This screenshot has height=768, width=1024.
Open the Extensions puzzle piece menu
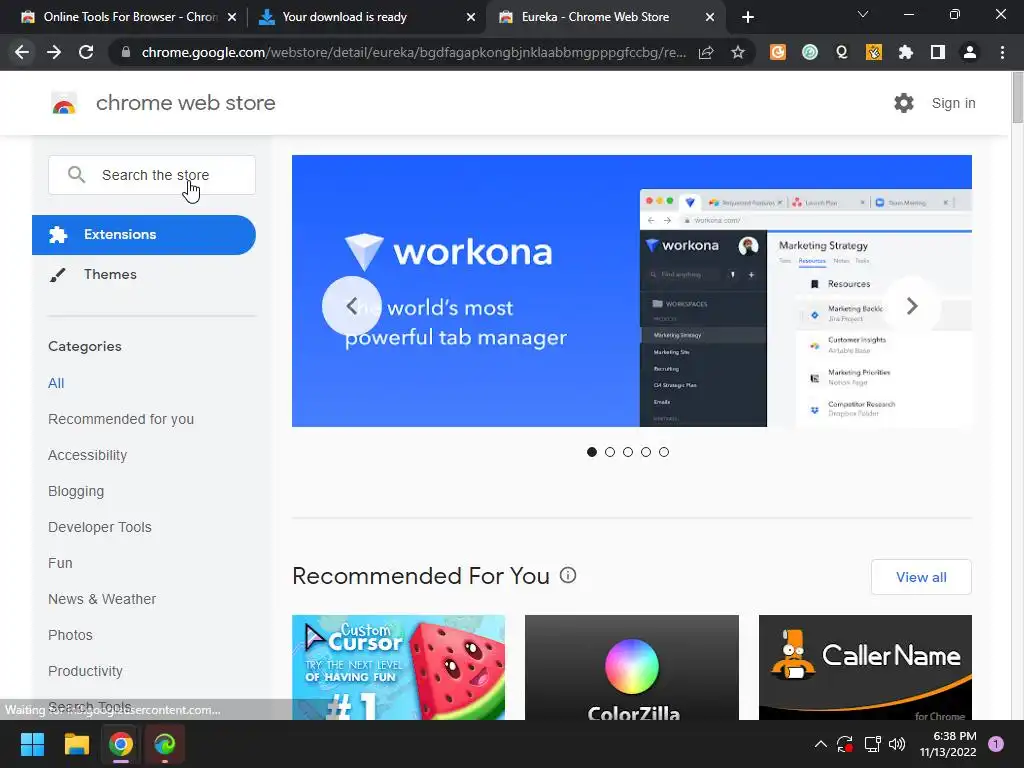[906, 52]
